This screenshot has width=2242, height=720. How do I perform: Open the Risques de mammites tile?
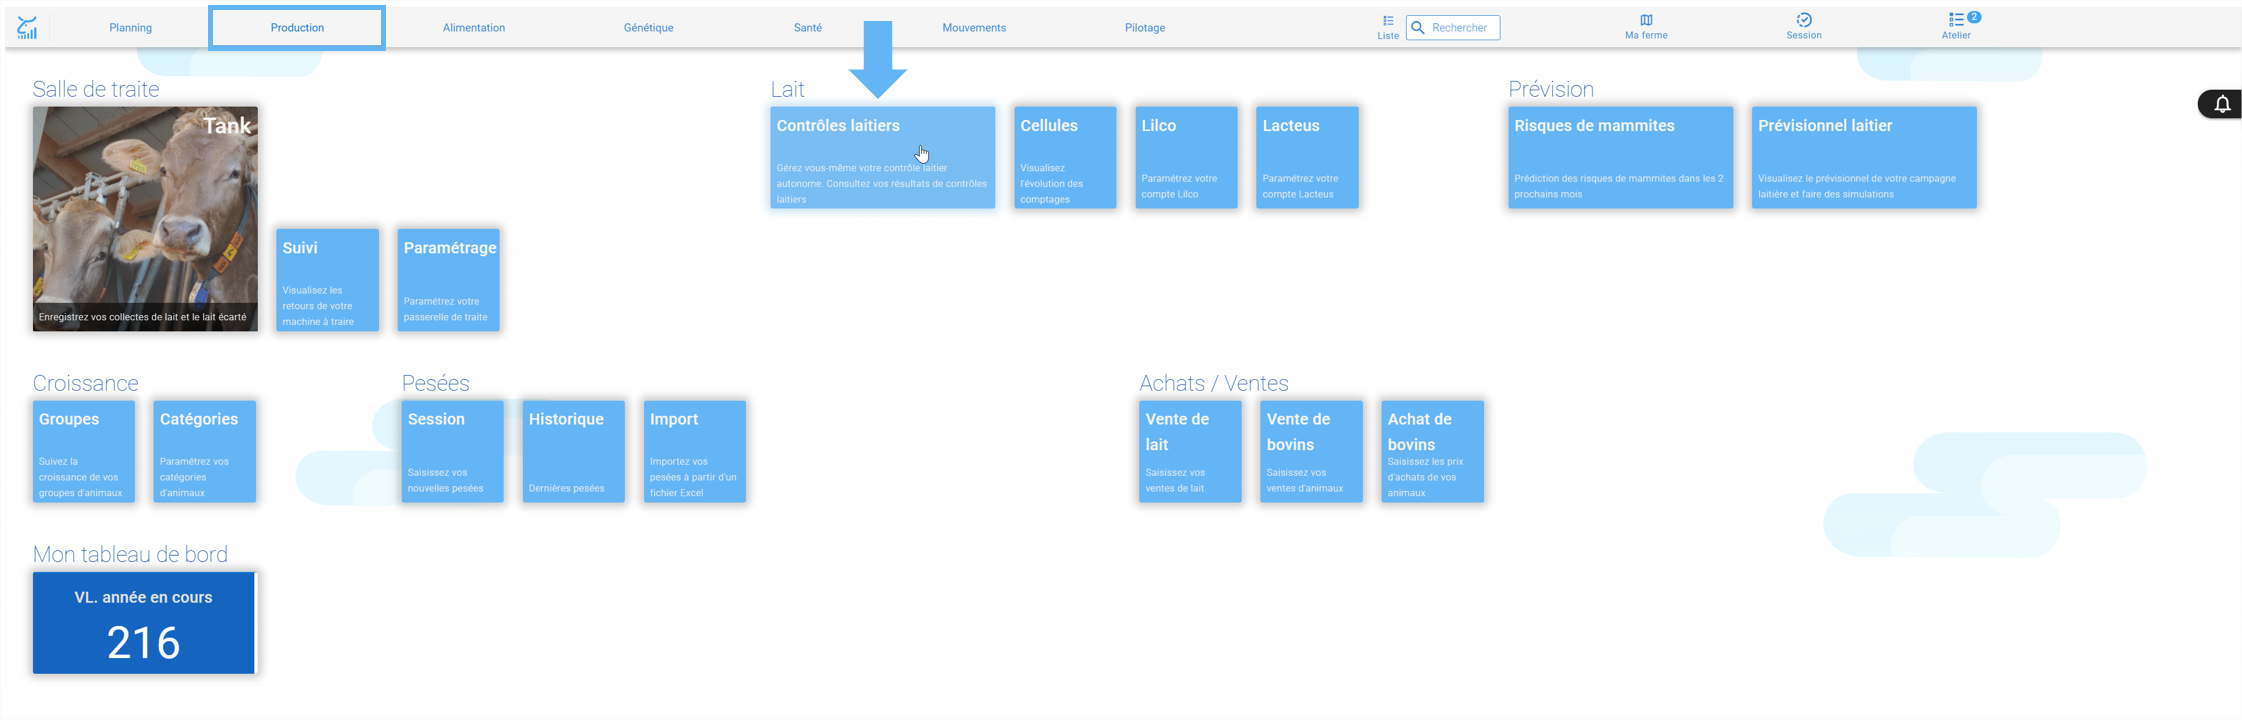tap(1620, 158)
